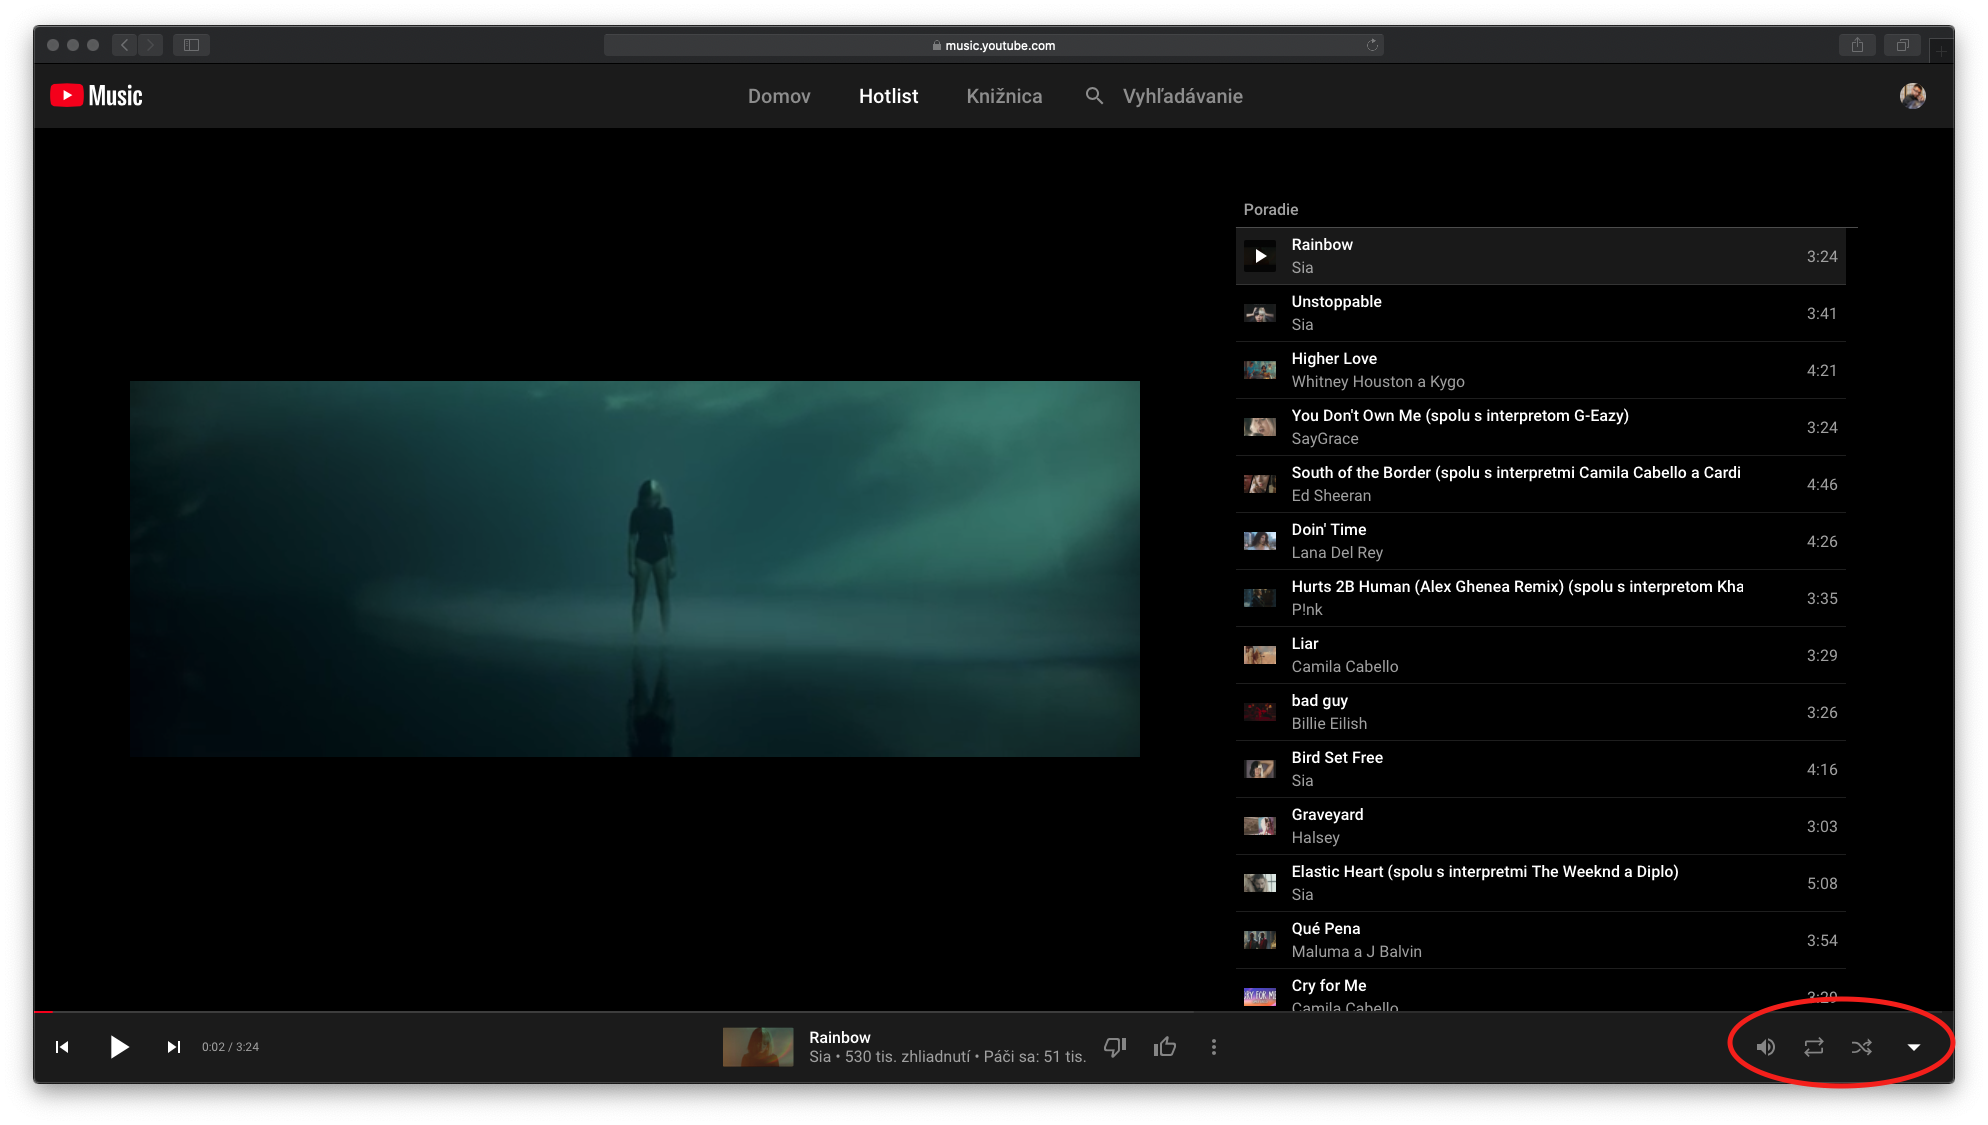This screenshot has height=1125, width=1988.
Task: Click the SayGrace artist name
Action: tap(1325, 439)
